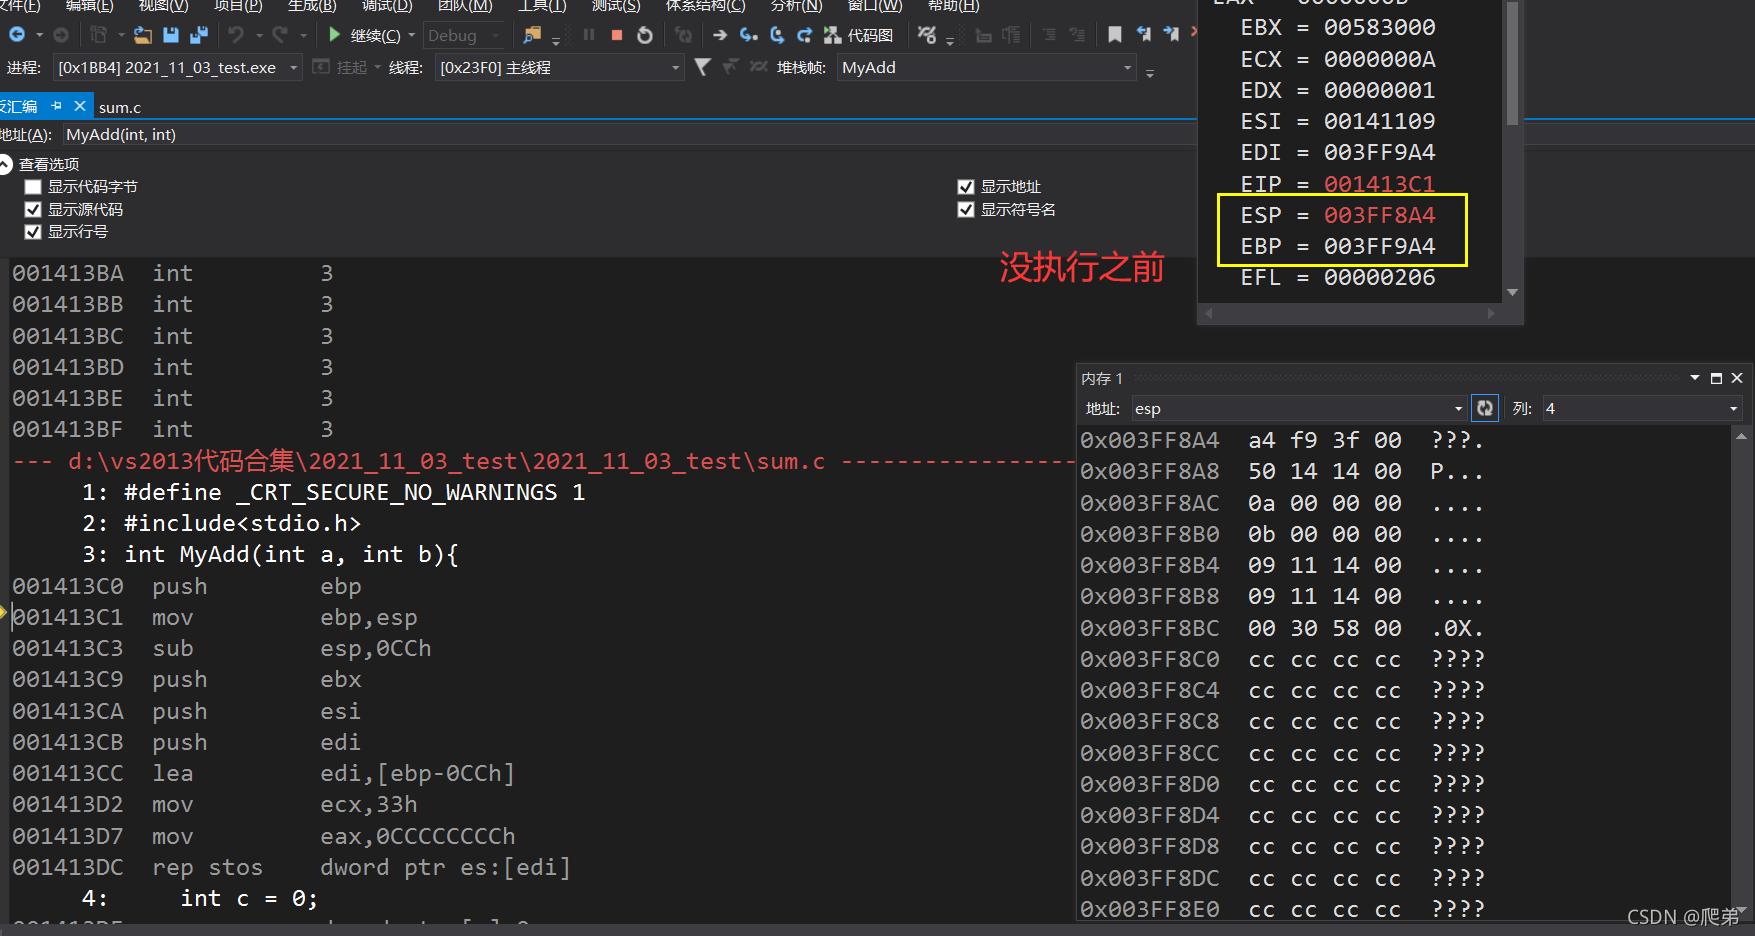Viewport: 1755px width, 936px height.
Task: Click the memory row 0x003FF8AC
Action: pyautogui.click(x=1281, y=503)
